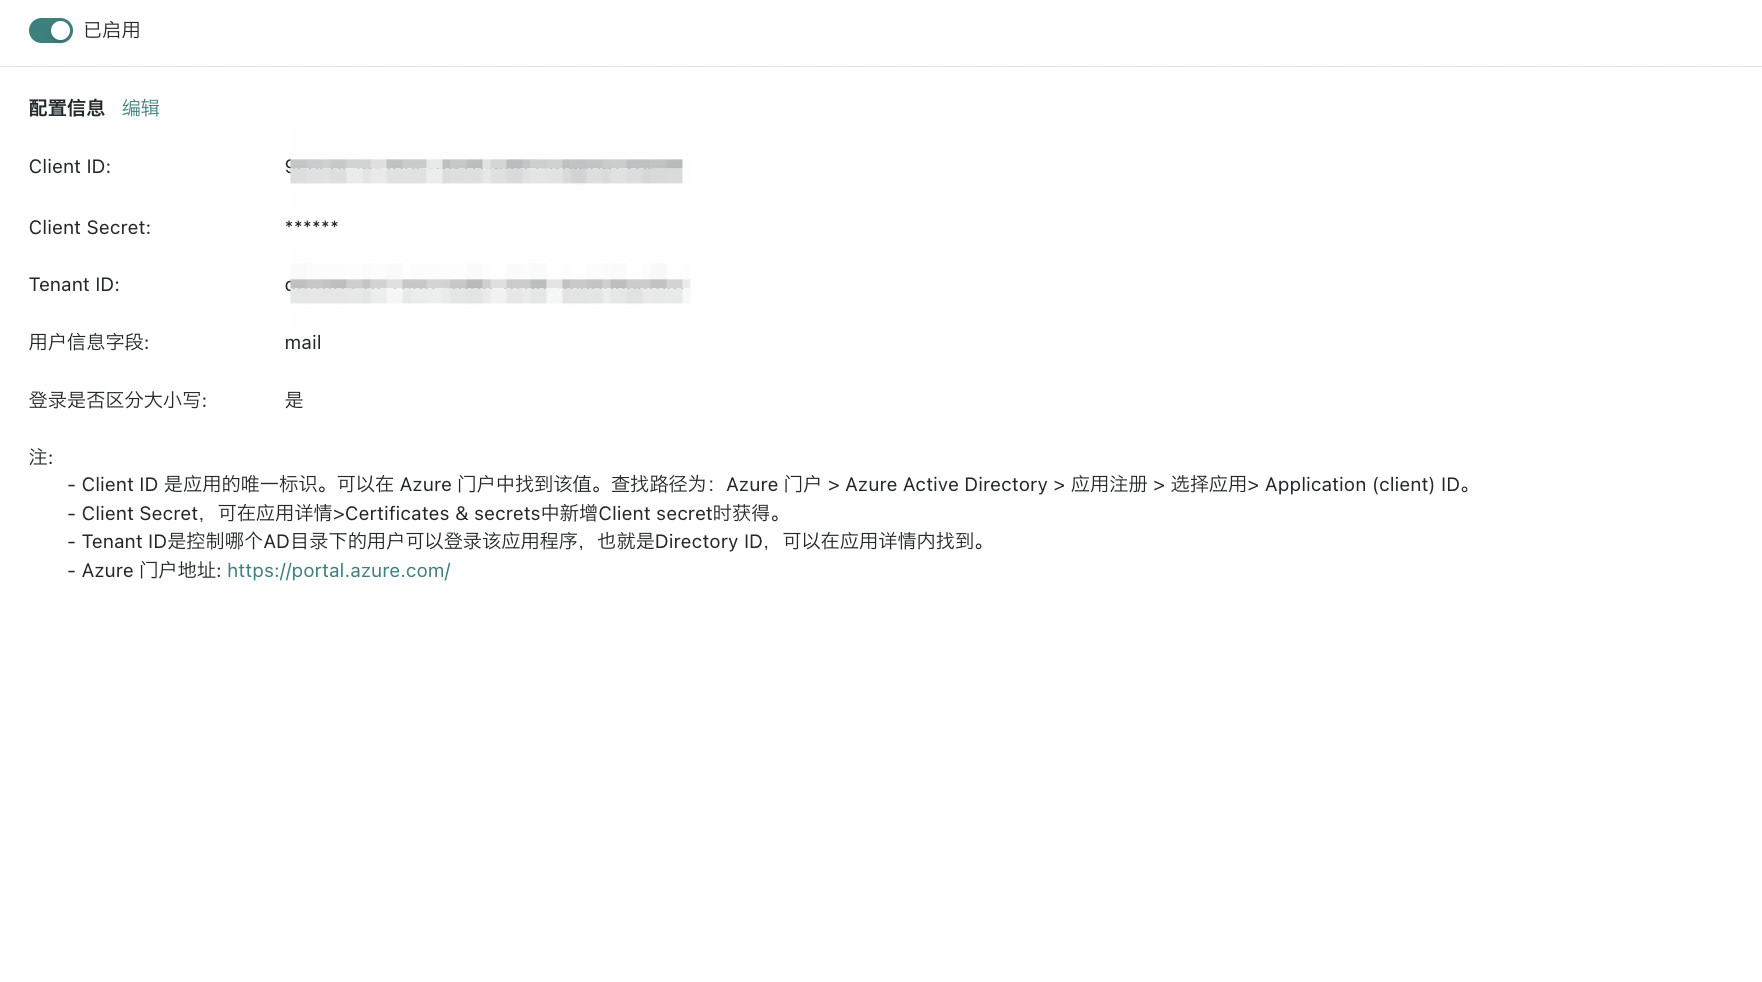
Task: Select the blurred Client ID value
Action: pyautogui.click(x=485, y=170)
